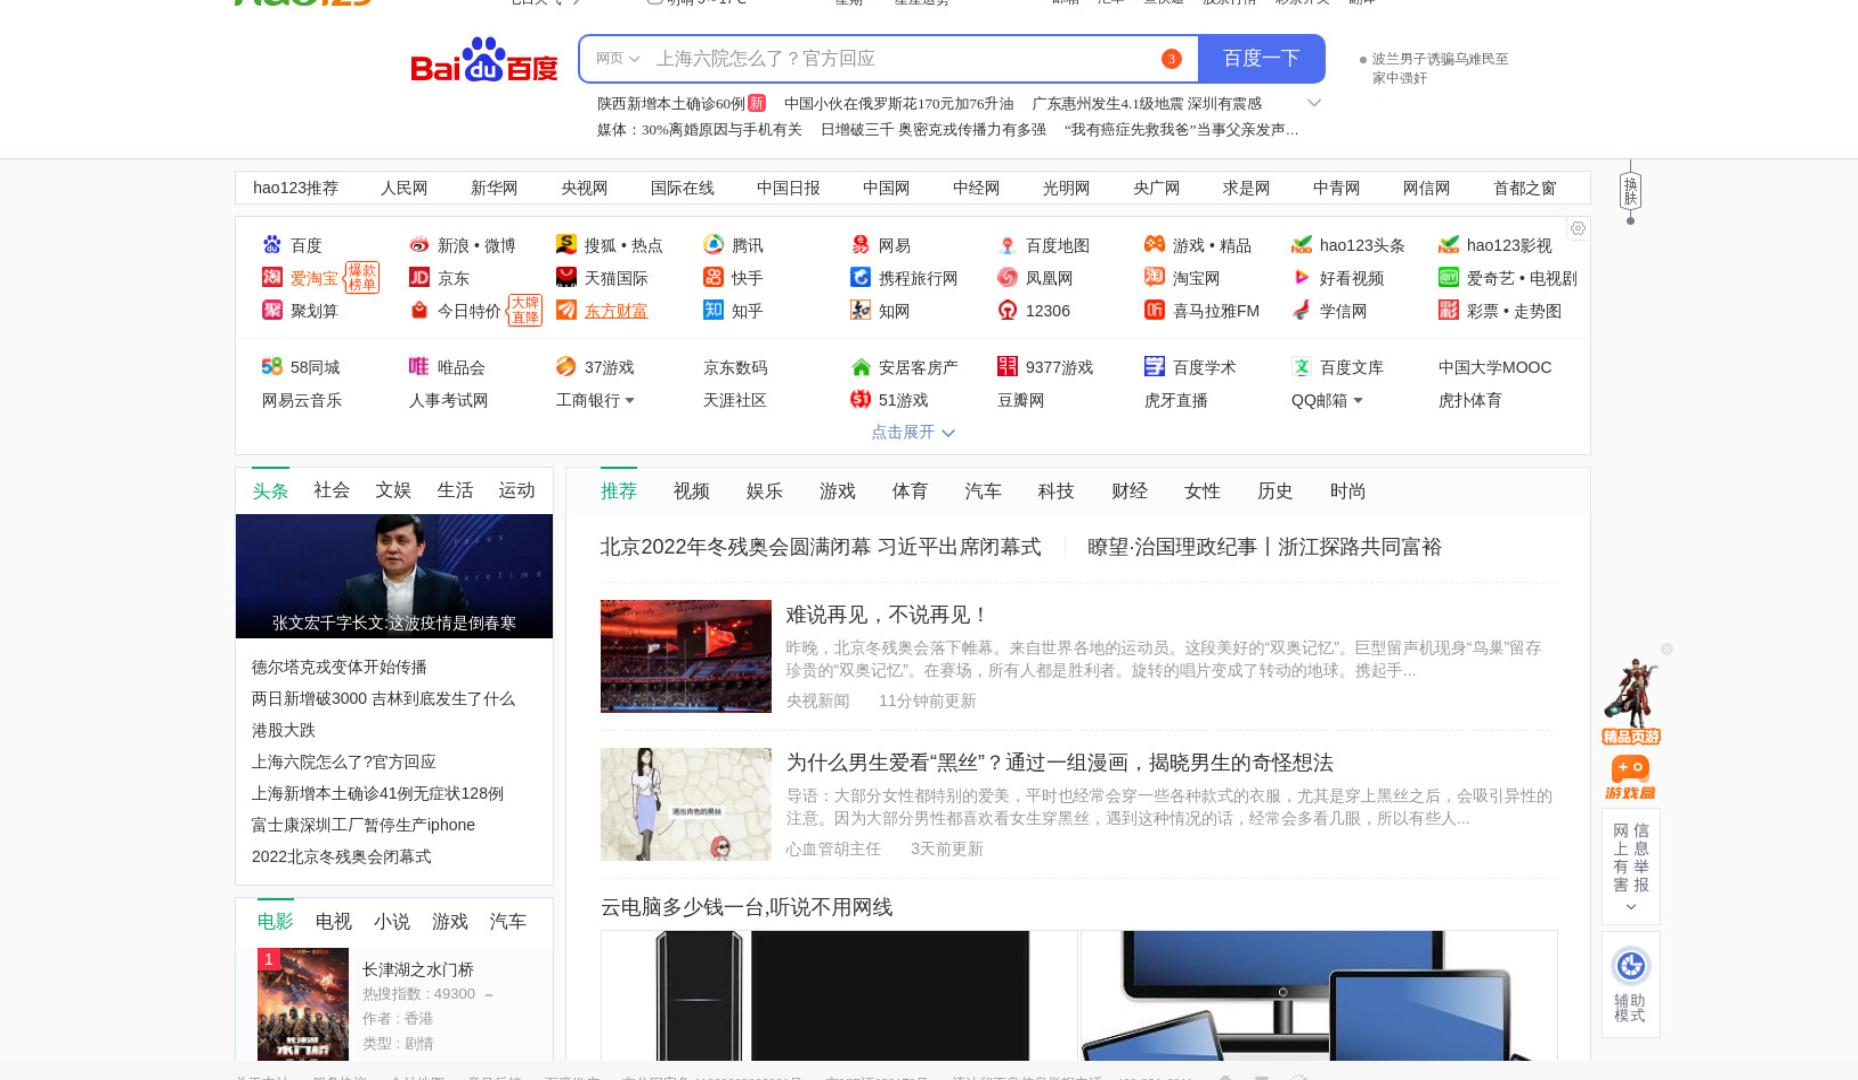Open the 东方财富 link
Viewport: 1858px width, 1080px height.
coord(616,311)
